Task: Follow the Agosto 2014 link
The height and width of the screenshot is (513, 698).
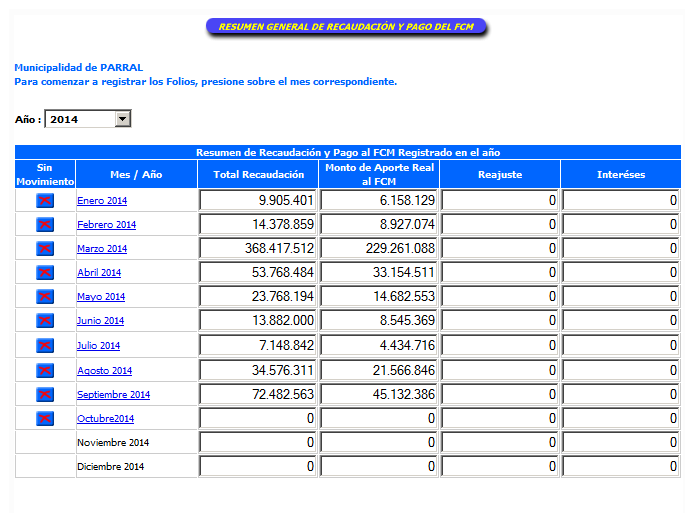Action: [x=105, y=371]
